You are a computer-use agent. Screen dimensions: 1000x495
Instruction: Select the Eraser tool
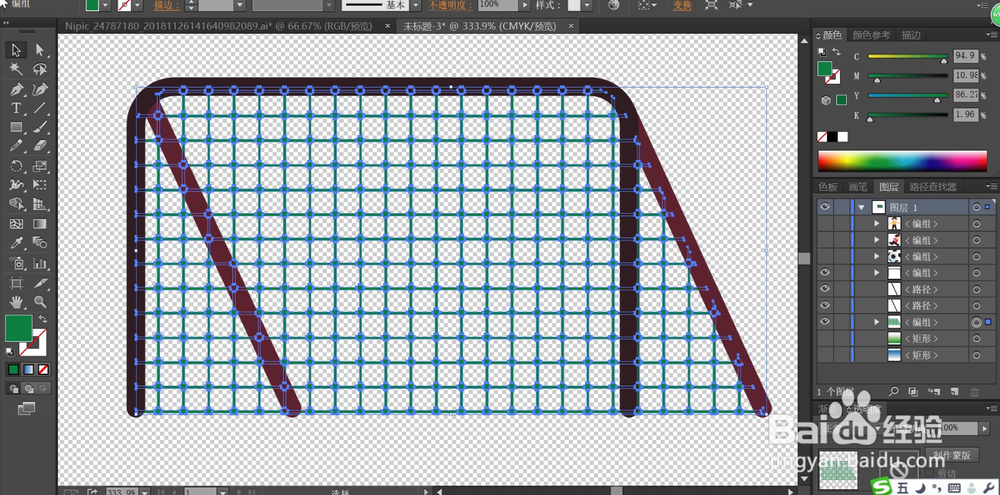(x=40, y=146)
